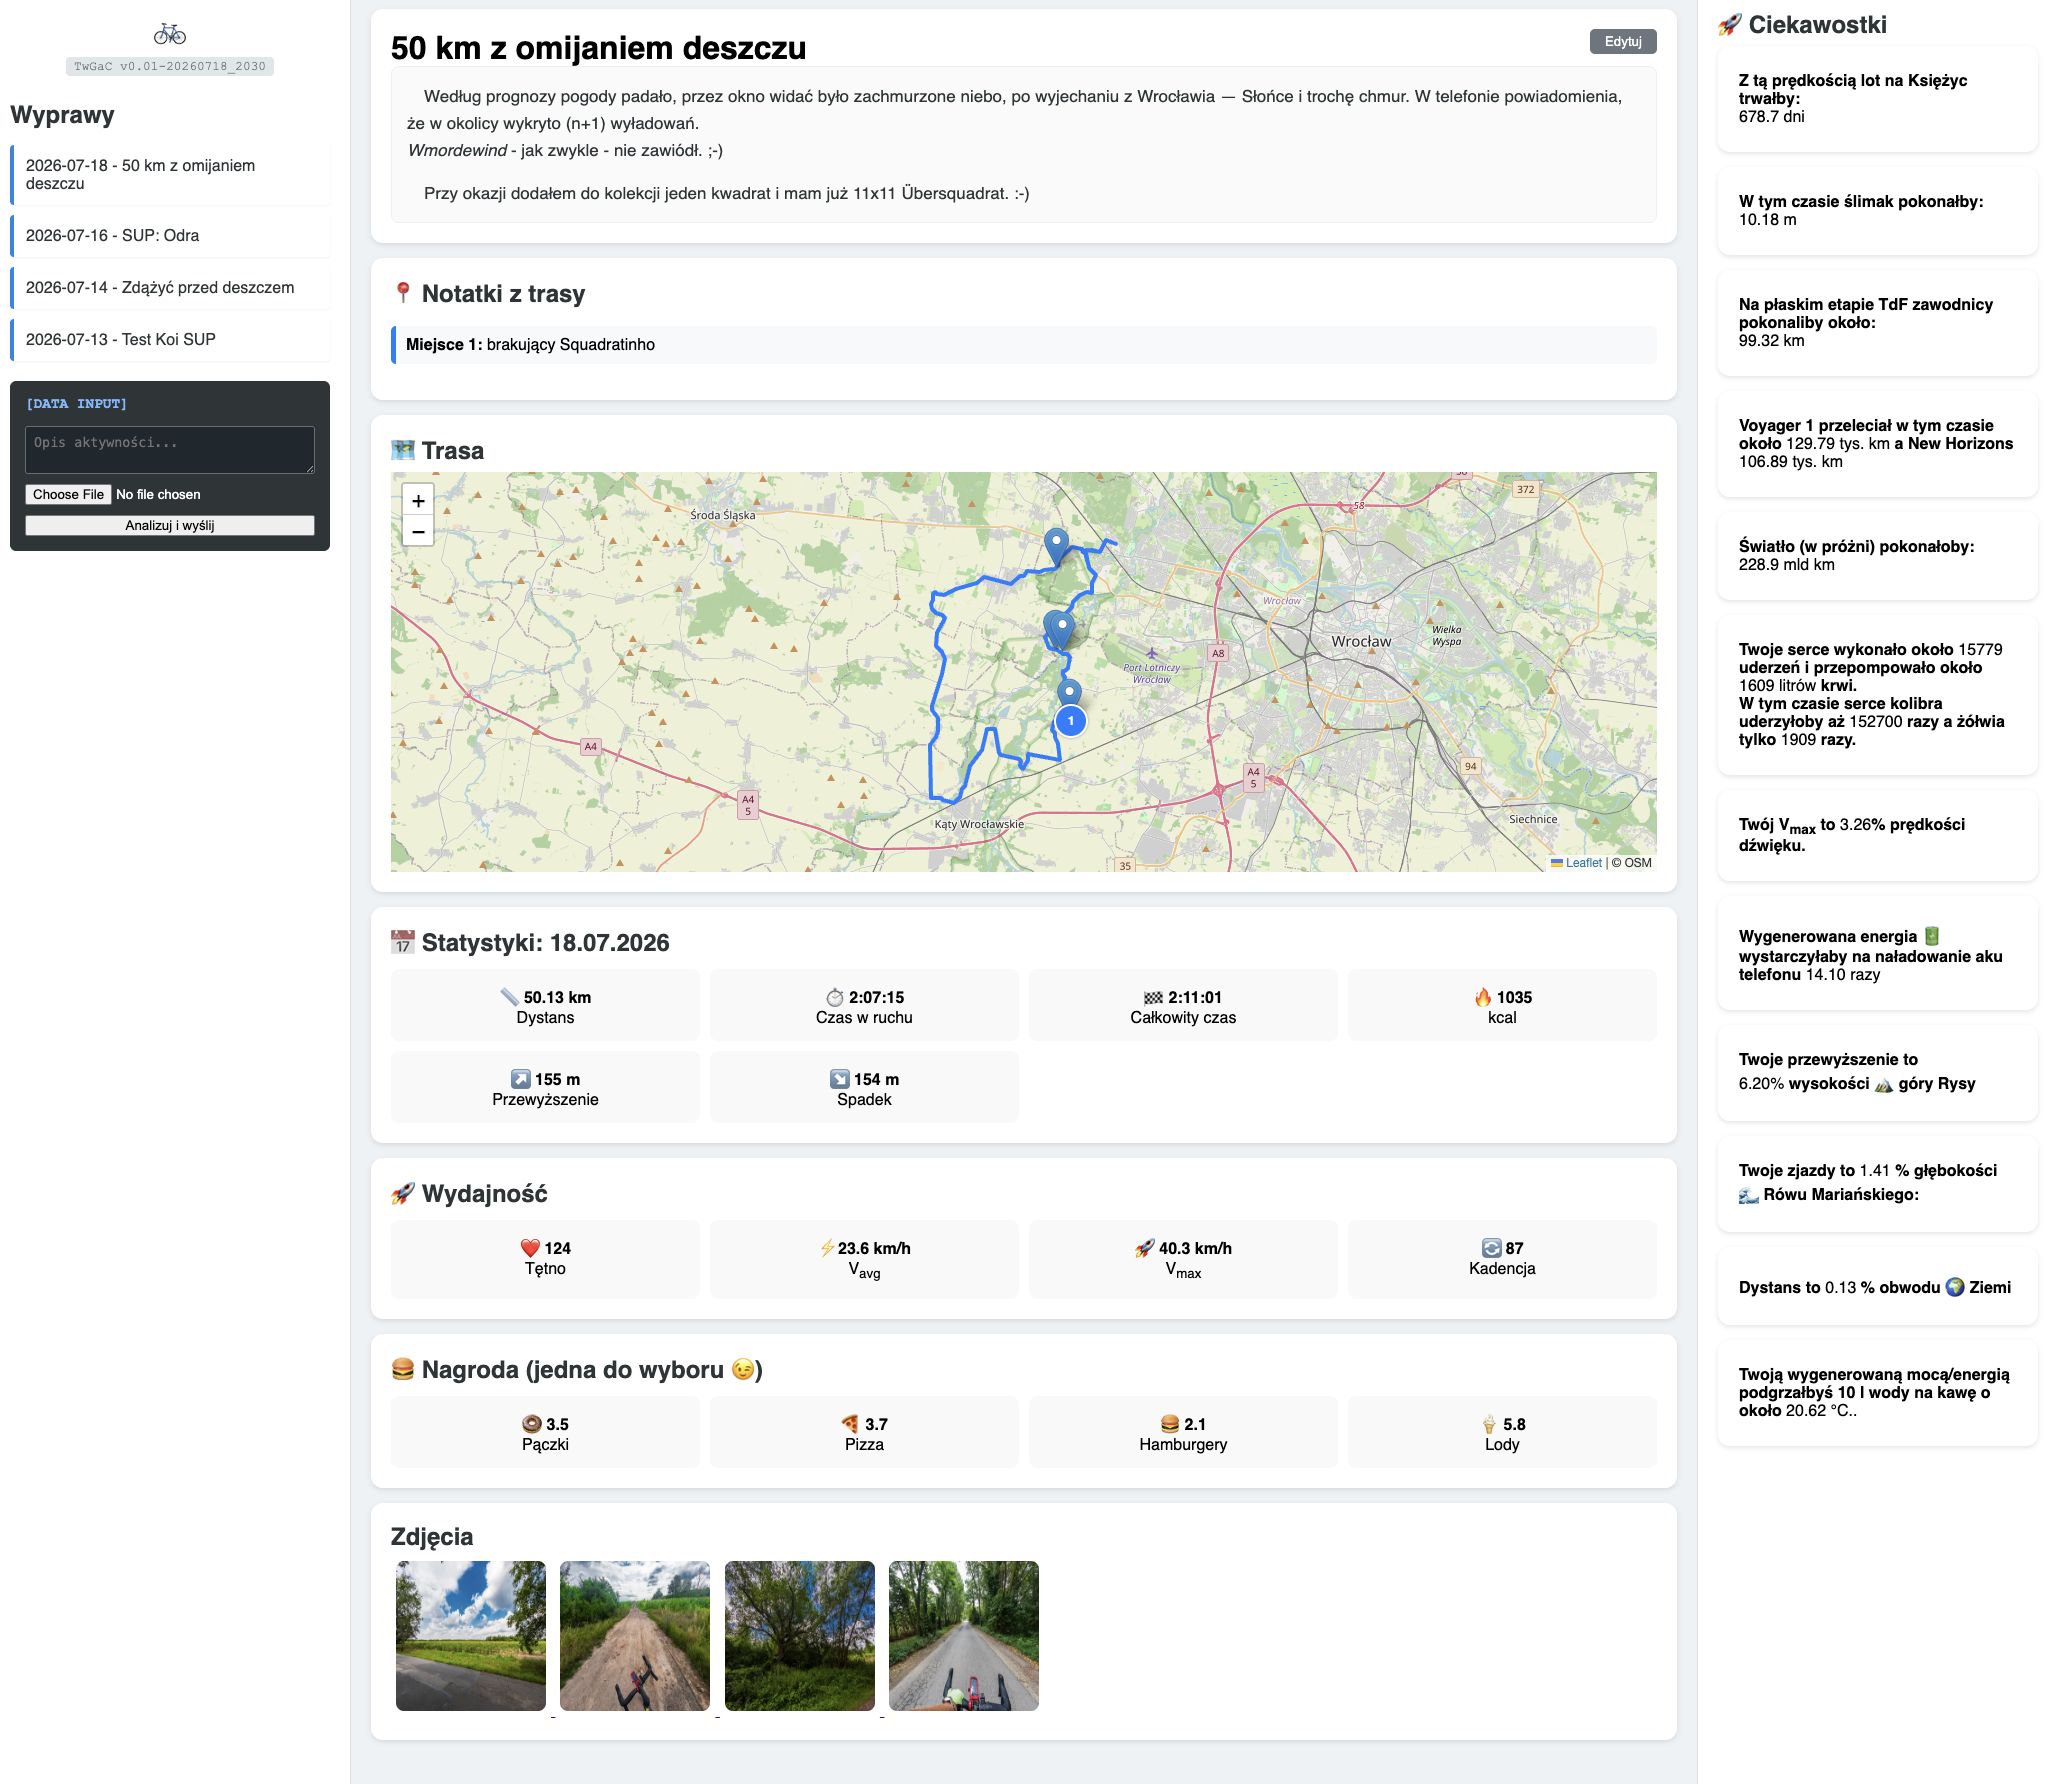Click Analizuj i wyślij button

(x=170, y=525)
